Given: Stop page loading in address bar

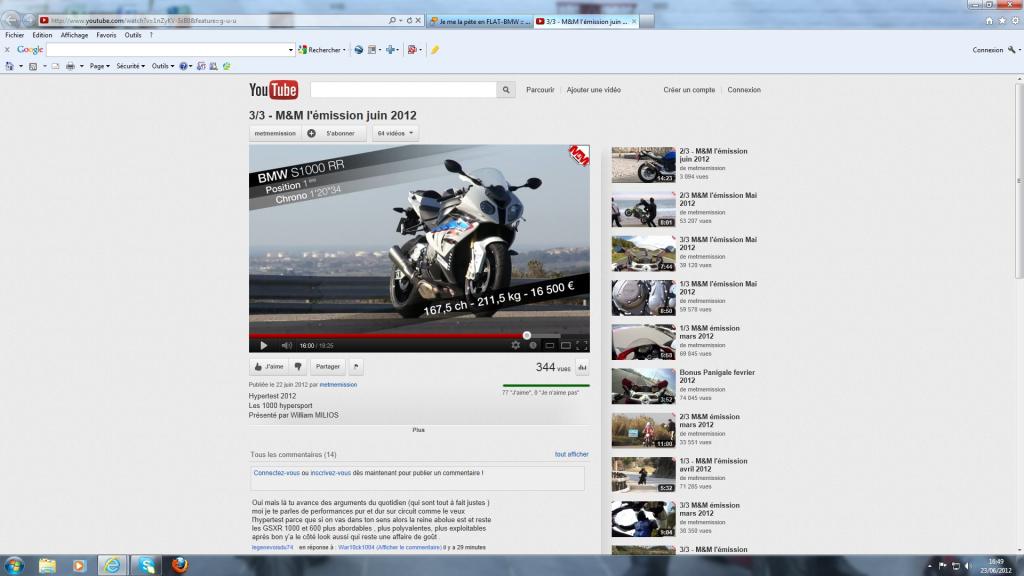Looking at the screenshot, I should pyautogui.click(x=419, y=20).
